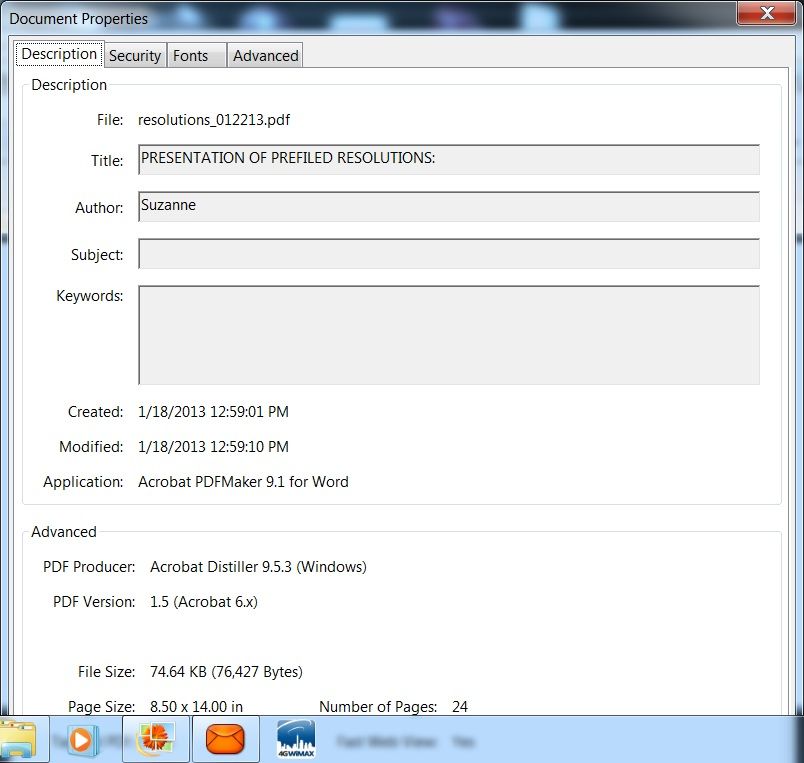
Task: Open the Advanced tab
Action: tap(265, 56)
